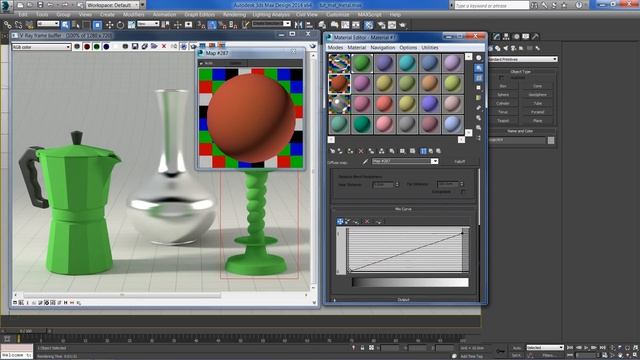This screenshot has width=640, height=360.
Task: Expand the Output rollout
Action: click(403, 300)
